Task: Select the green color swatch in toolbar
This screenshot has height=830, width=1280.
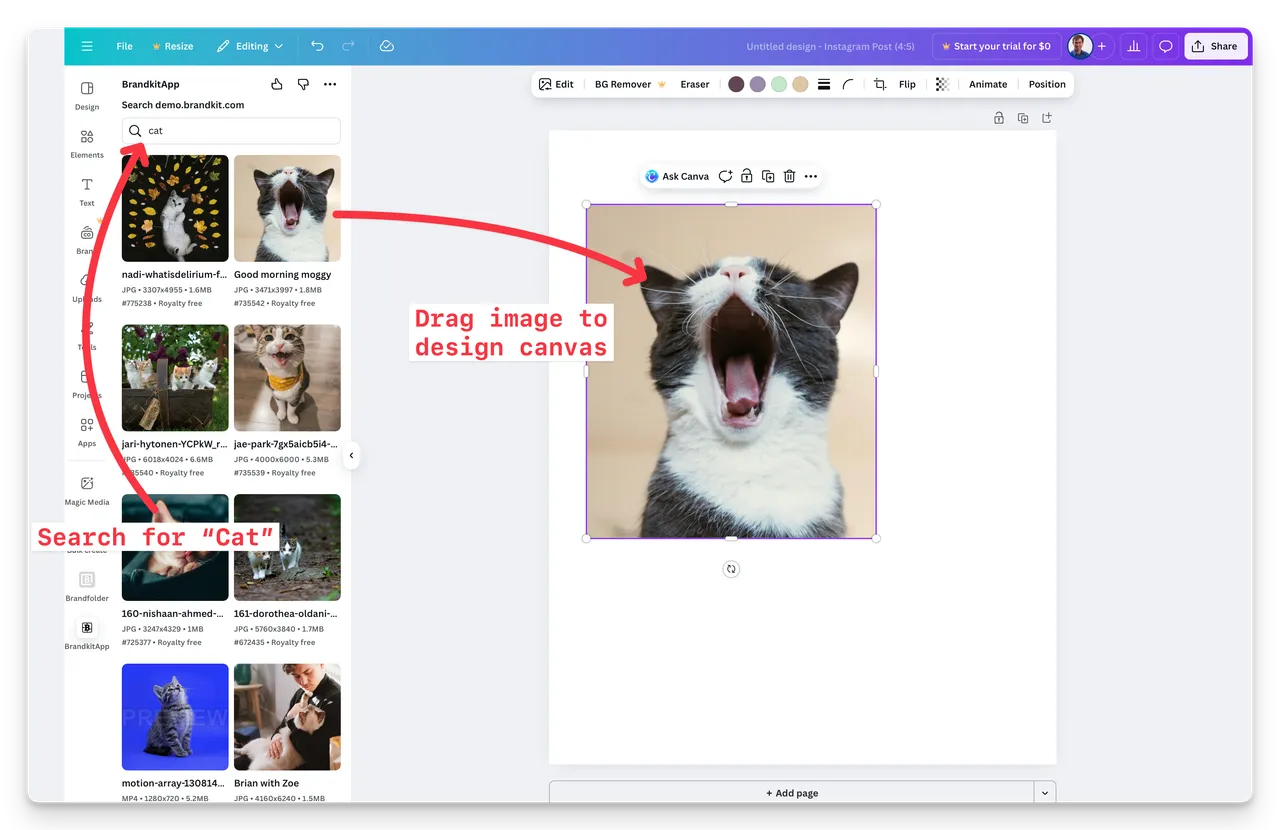Action: [779, 84]
